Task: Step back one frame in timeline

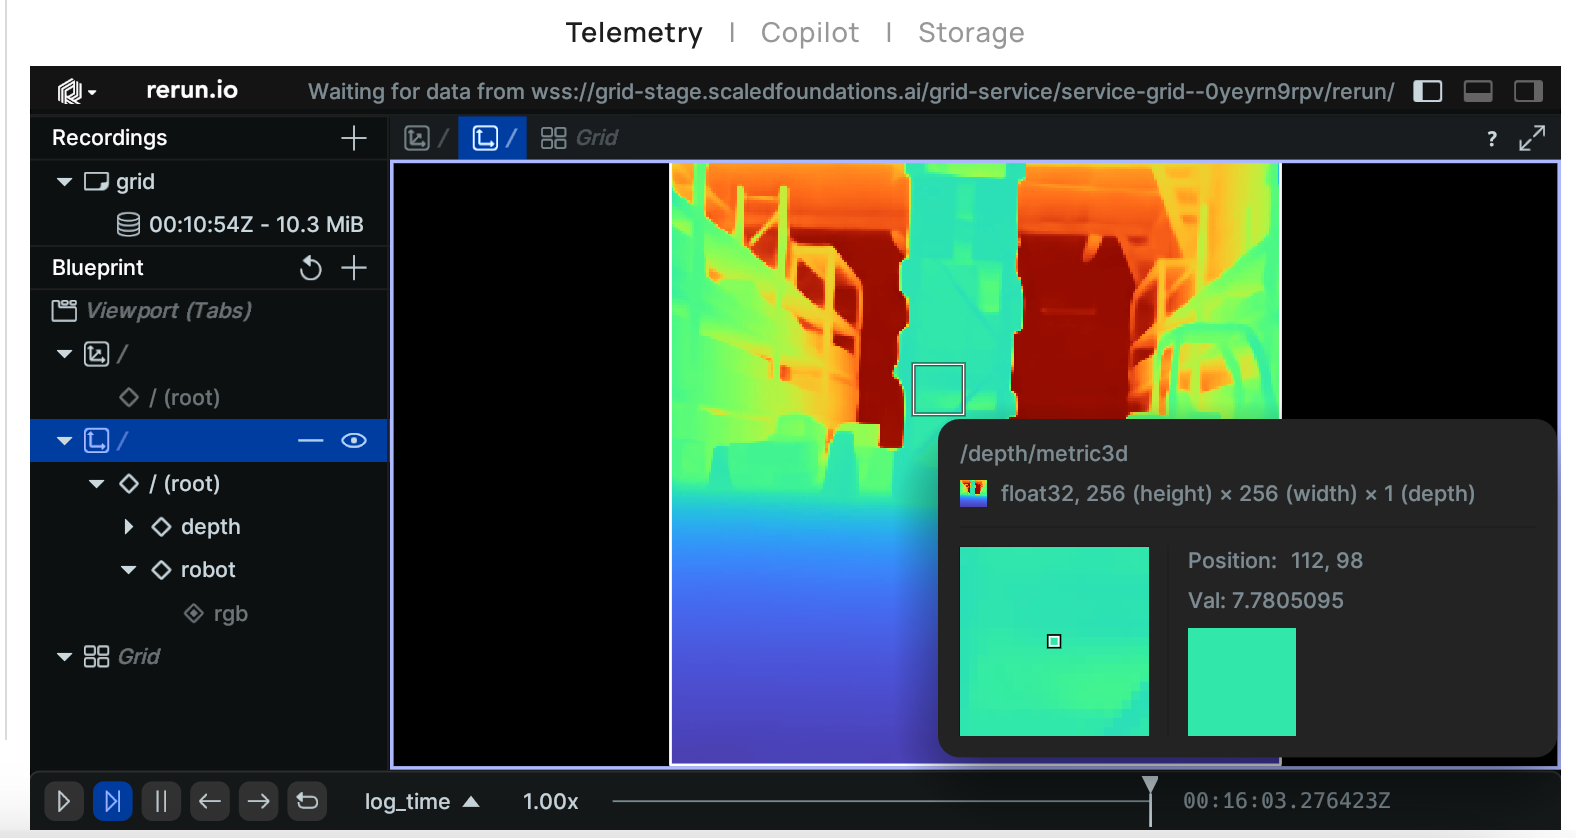Action: [209, 801]
